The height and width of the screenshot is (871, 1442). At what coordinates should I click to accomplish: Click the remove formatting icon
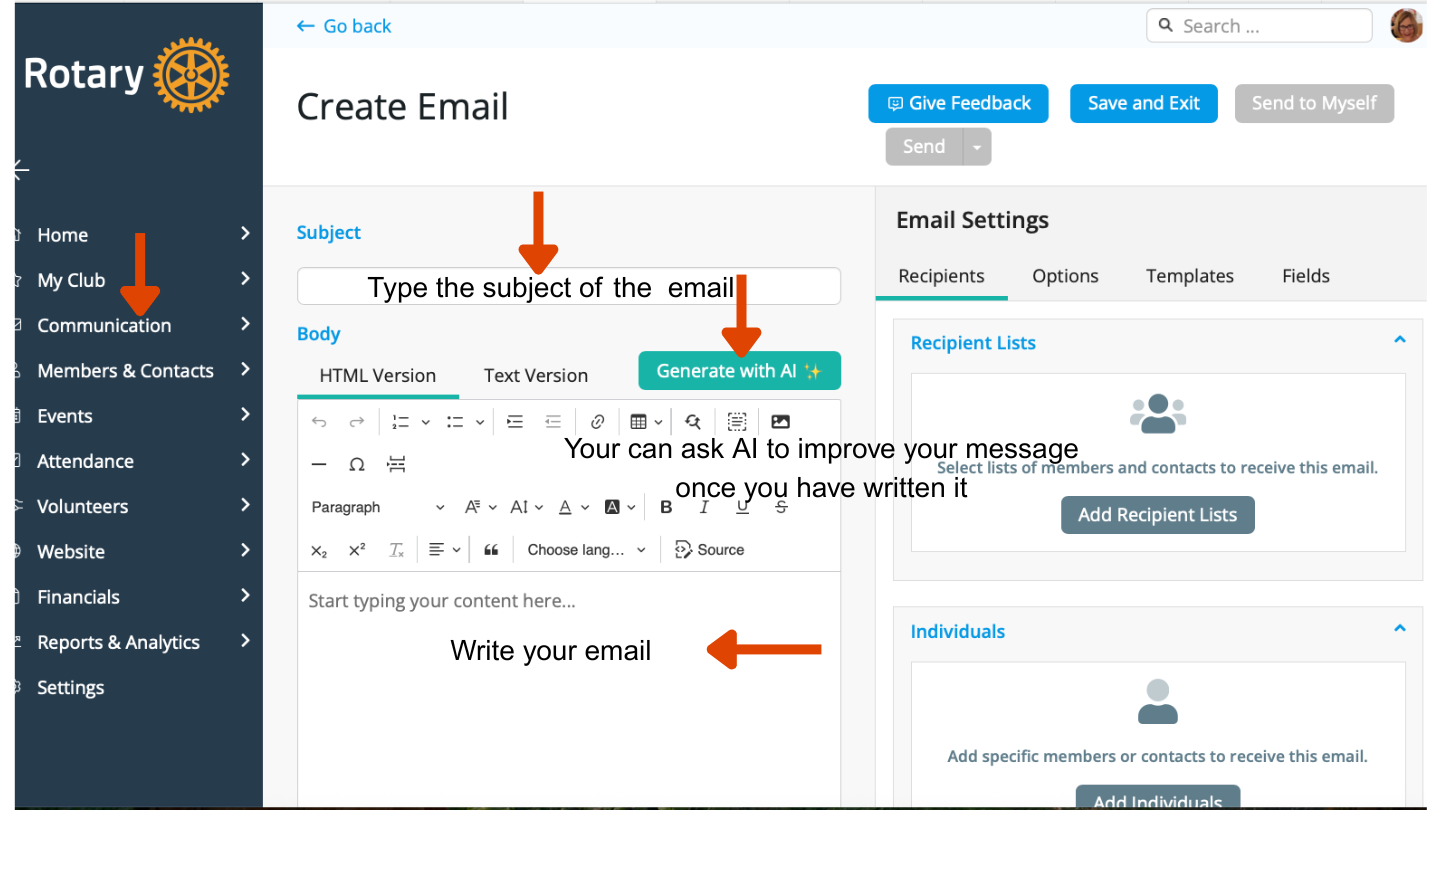[x=396, y=550]
